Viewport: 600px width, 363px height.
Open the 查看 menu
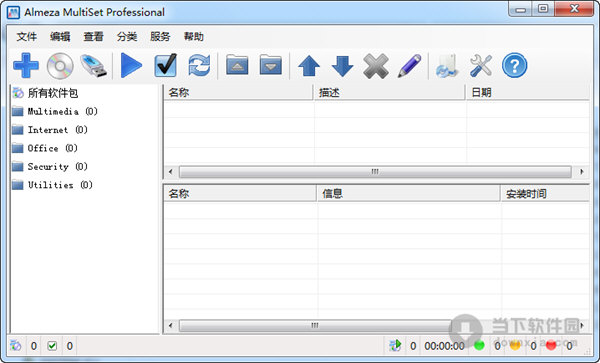(93, 37)
